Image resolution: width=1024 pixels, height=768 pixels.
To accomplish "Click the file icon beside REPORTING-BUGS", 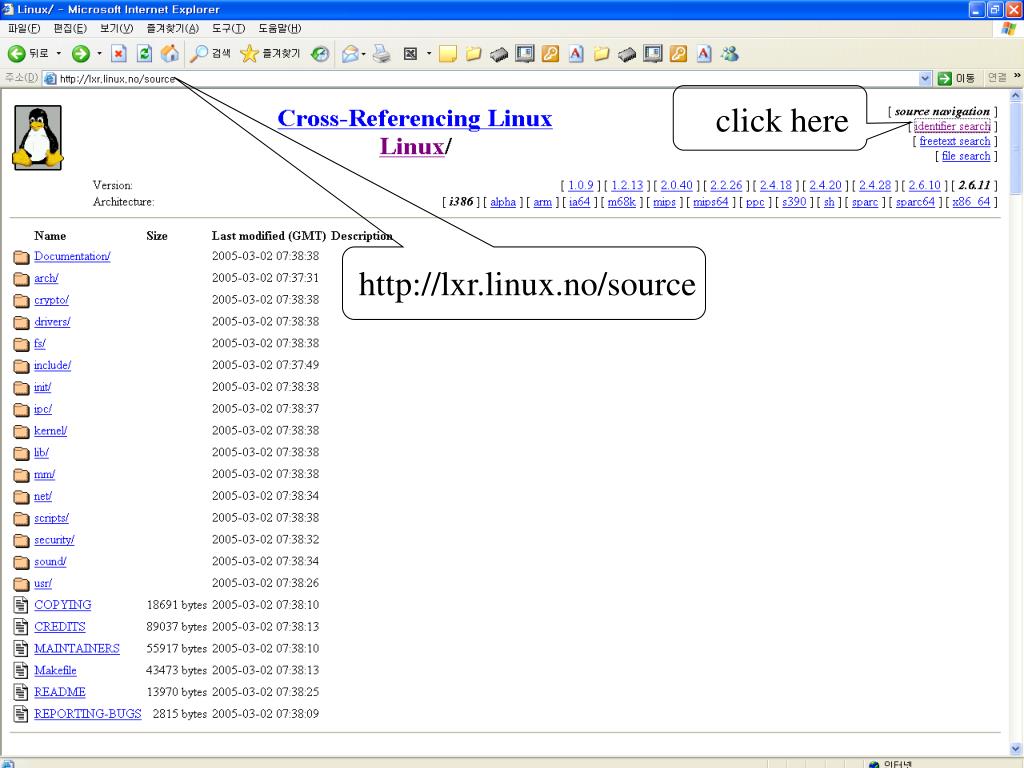I will tap(22, 713).
